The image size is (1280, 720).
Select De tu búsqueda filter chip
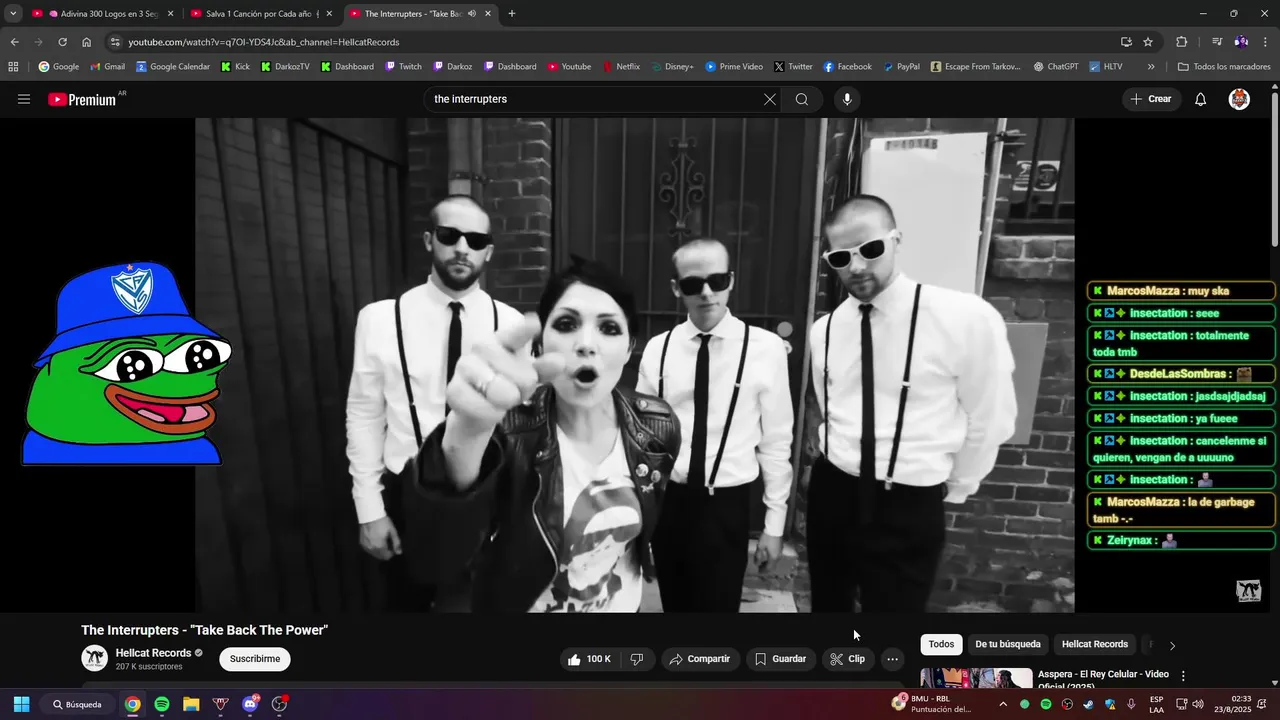[x=1008, y=644]
